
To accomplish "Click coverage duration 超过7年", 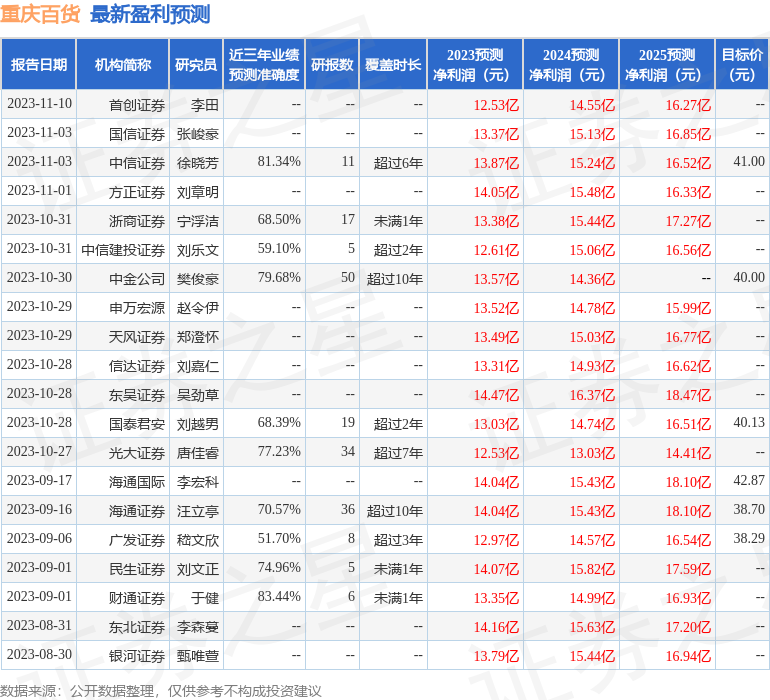I will pos(398,453).
